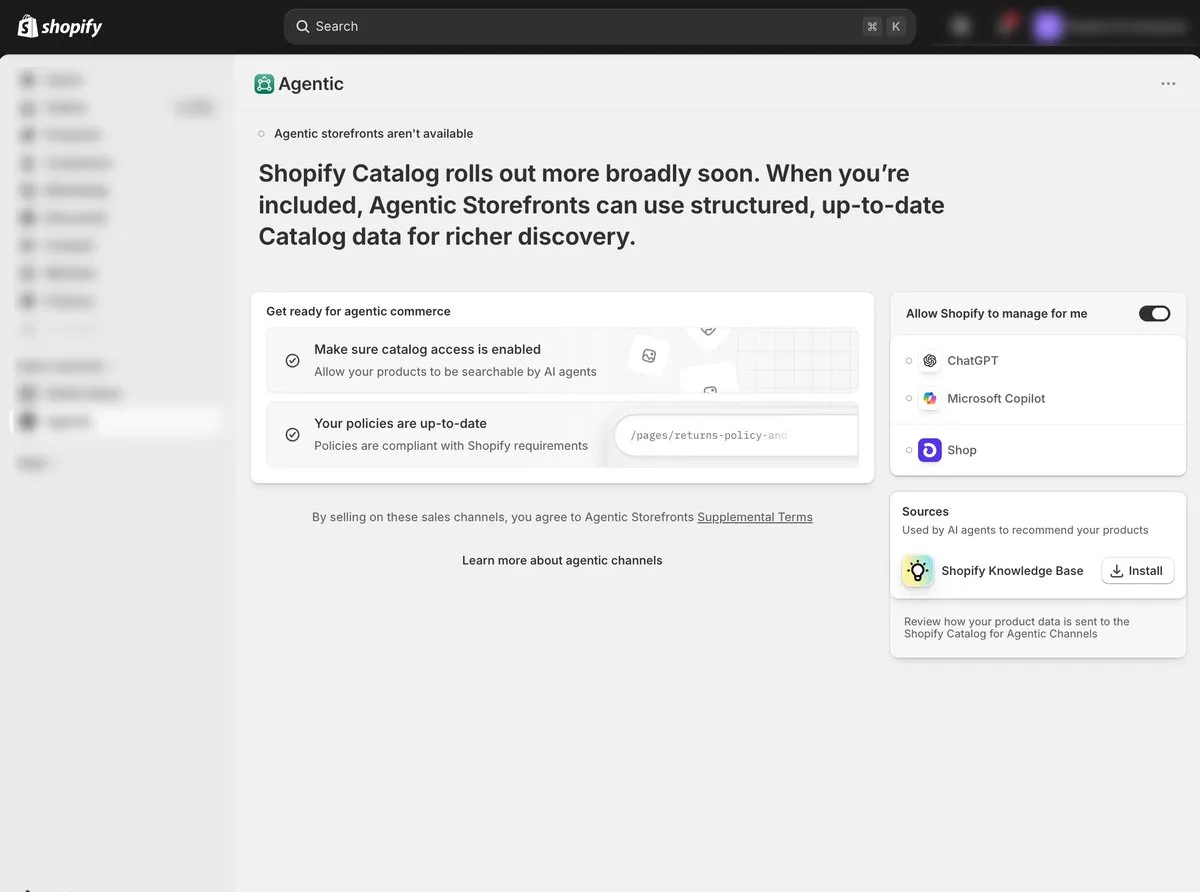Click 'Review how your product data is sent' text
This screenshot has height=892, width=1200.
tap(1017, 627)
